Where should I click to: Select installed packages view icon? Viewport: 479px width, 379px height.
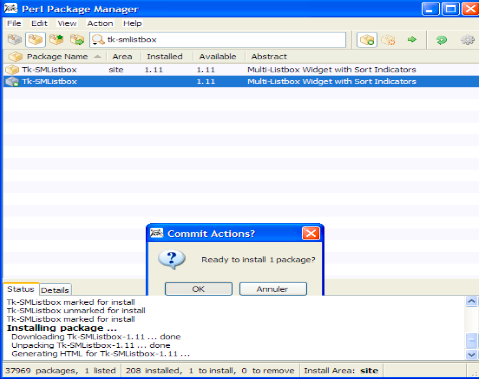[35, 40]
